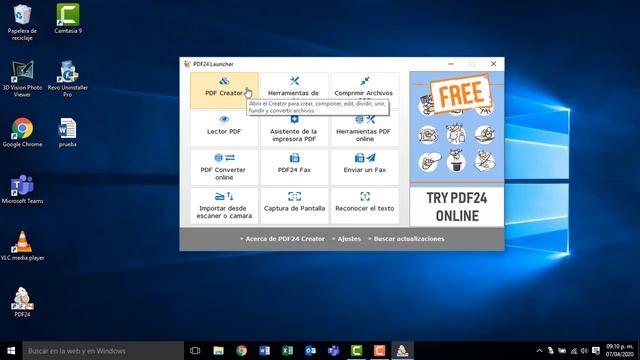Select 3D Vision Photo Viewer shortcut
The width and height of the screenshot is (640, 360).
[22, 79]
